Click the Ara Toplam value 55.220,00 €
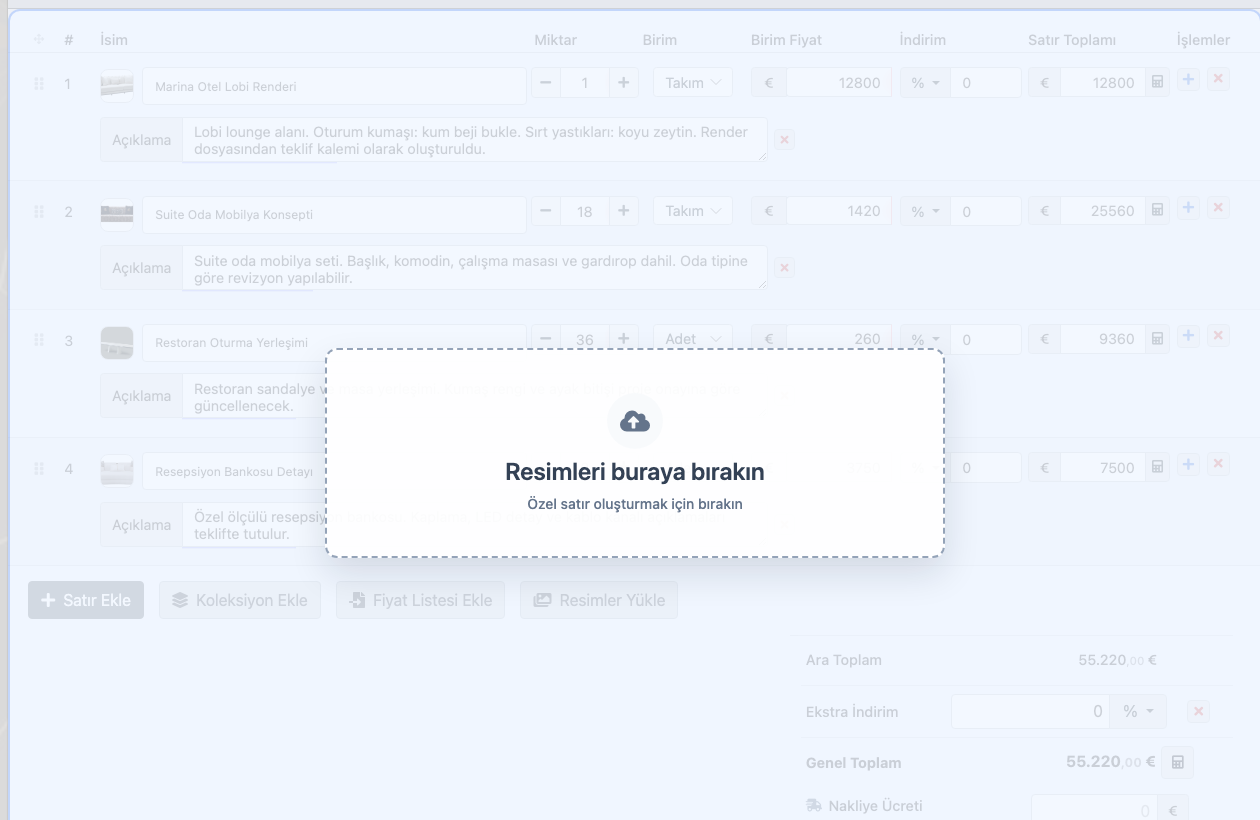The image size is (1260, 820). point(1117,660)
